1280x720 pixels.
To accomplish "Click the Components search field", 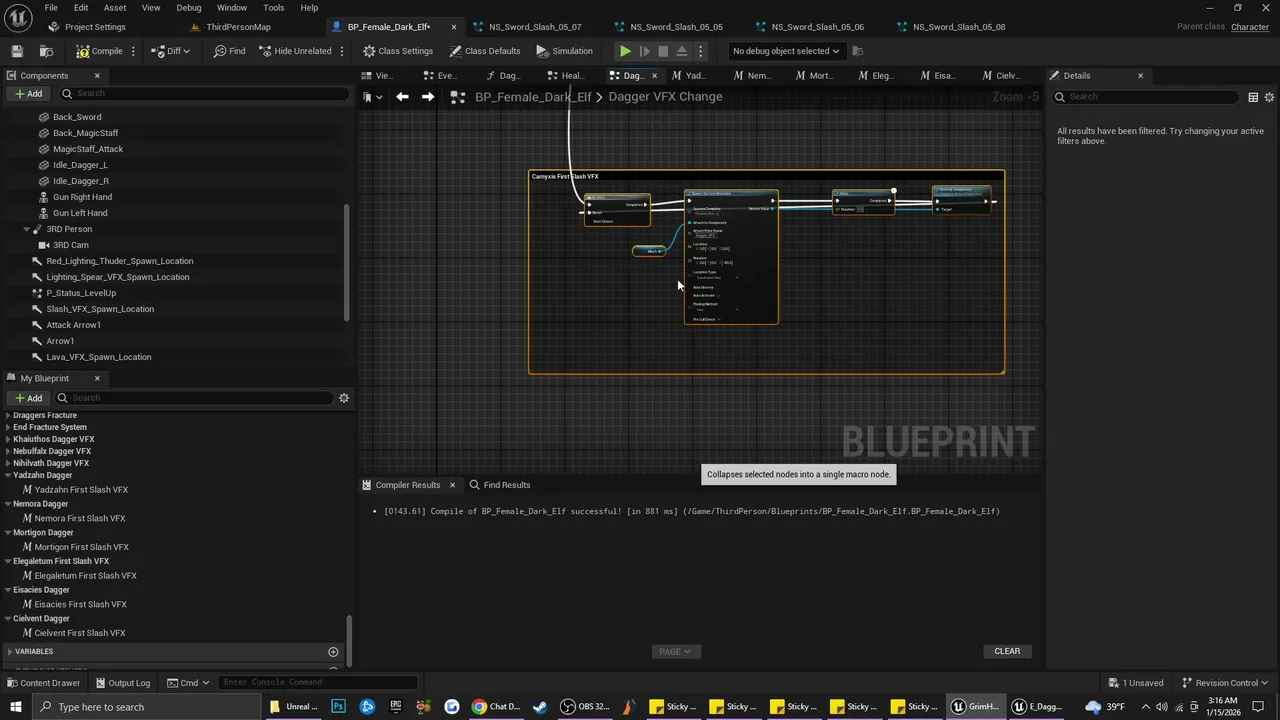I will 205,93.
